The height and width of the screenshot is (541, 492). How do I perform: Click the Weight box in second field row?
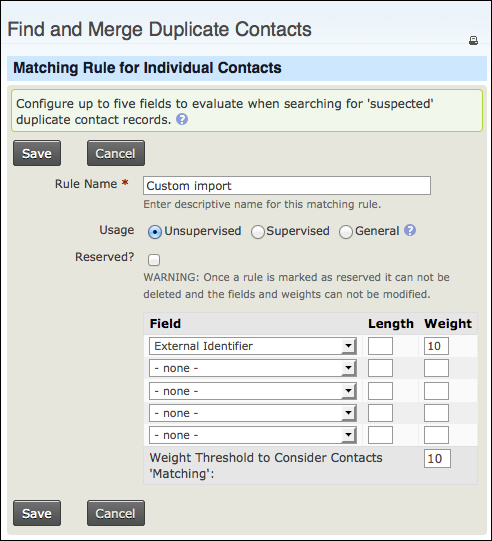(x=436, y=368)
